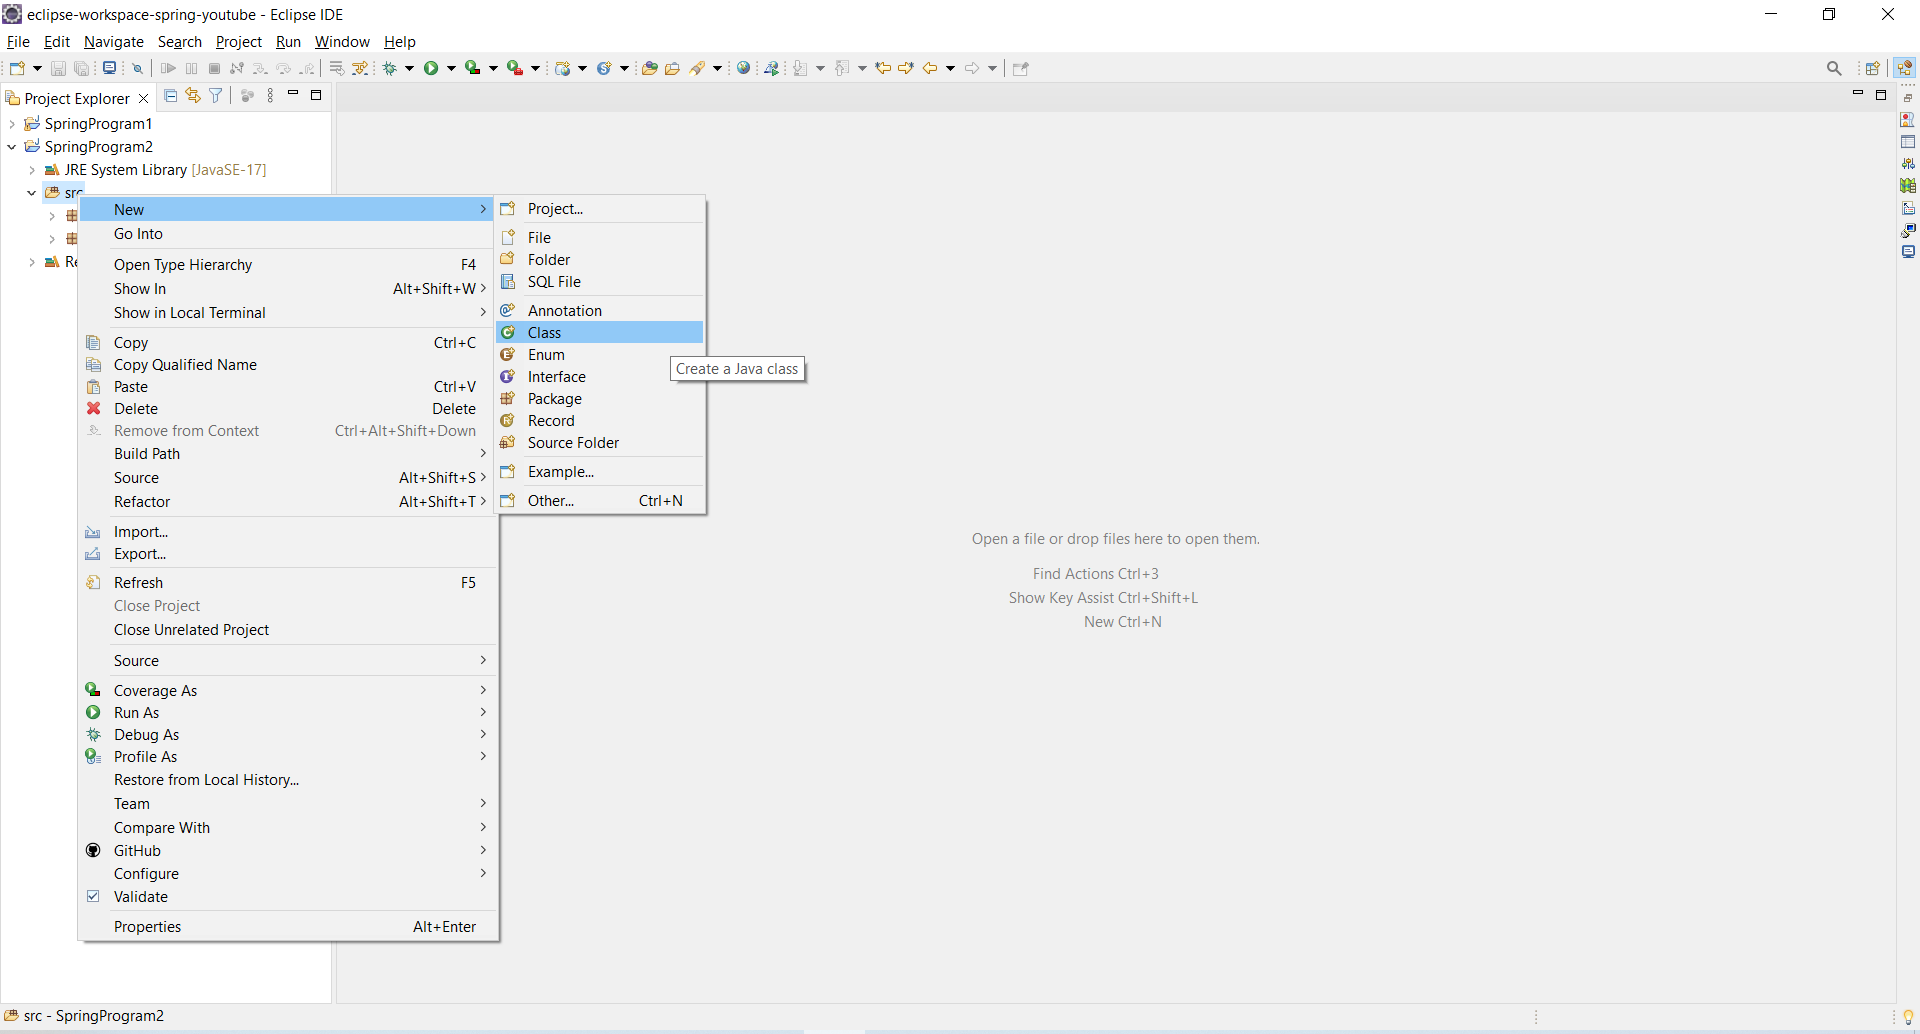This screenshot has width=1920, height=1034.
Task: Click the New wizard toolbar icon
Action: (17, 68)
